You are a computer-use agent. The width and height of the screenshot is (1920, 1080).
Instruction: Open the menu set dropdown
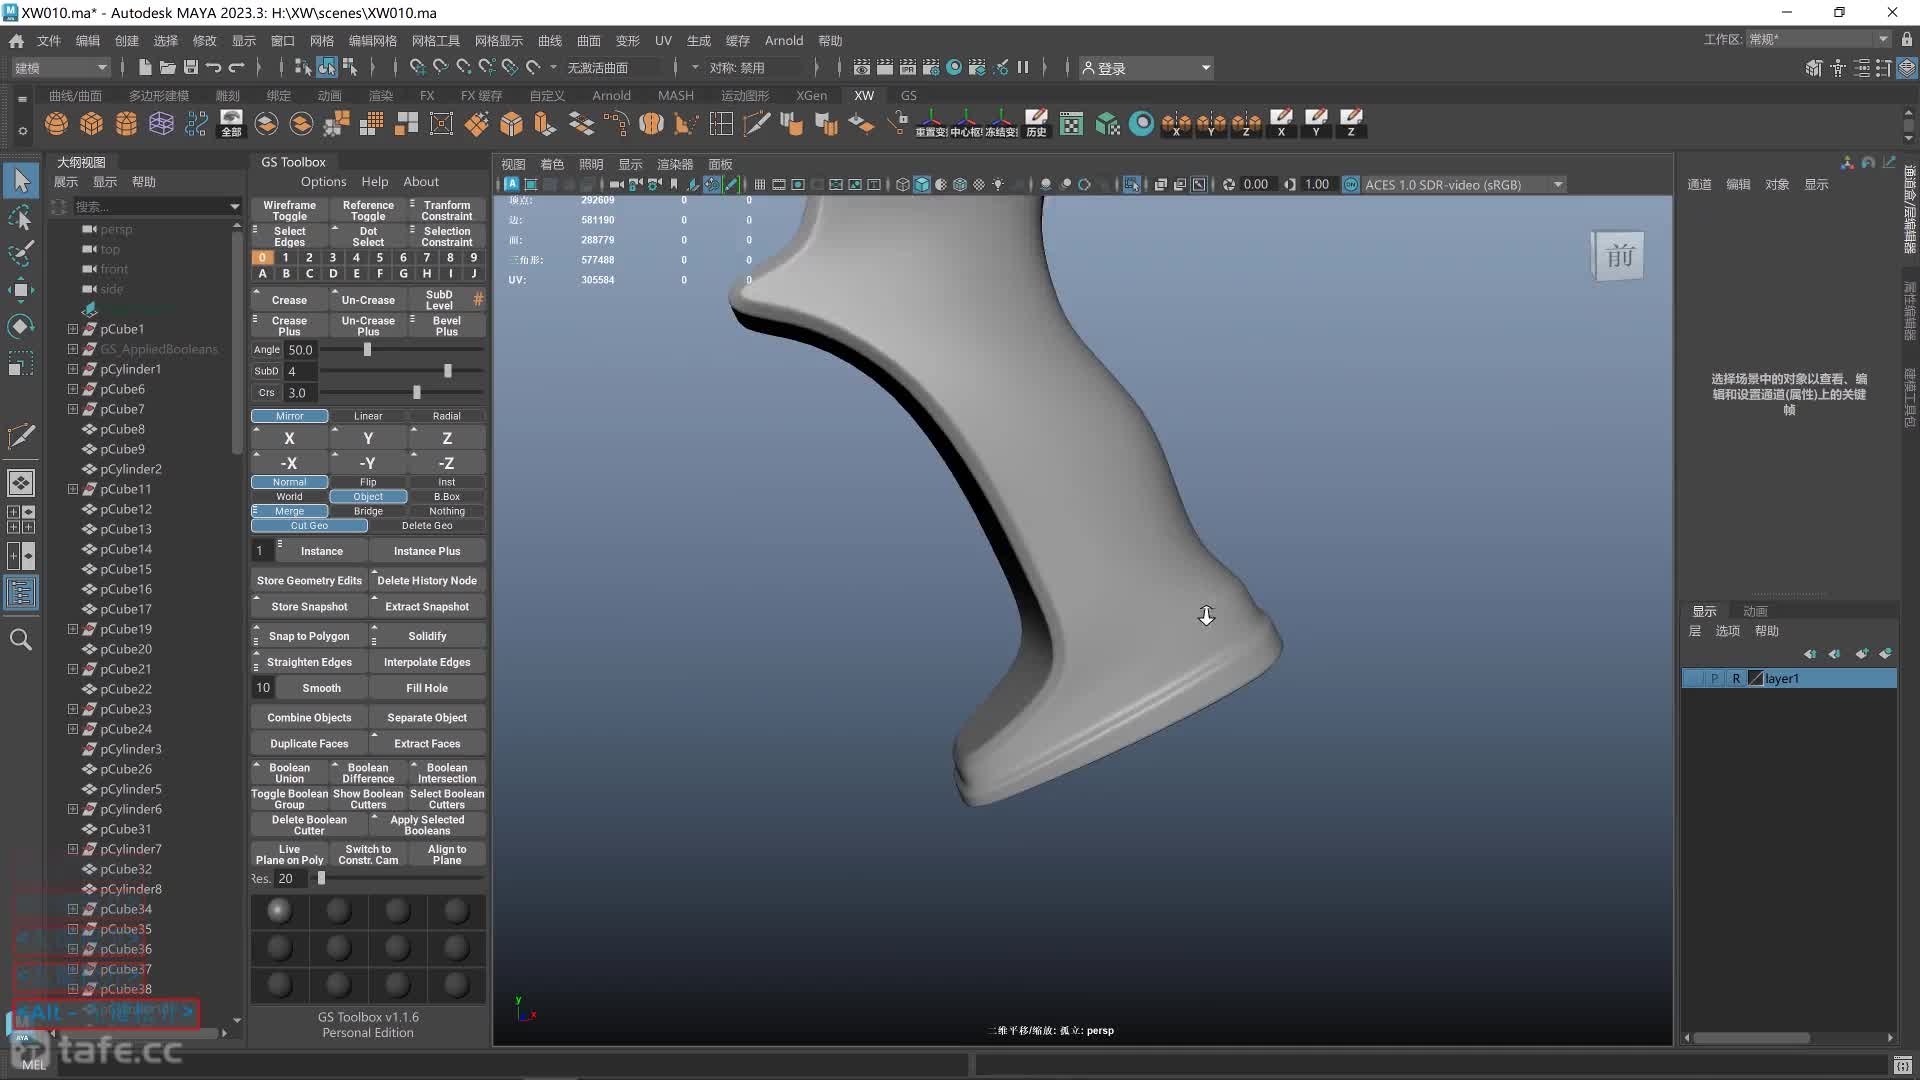tap(60, 68)
